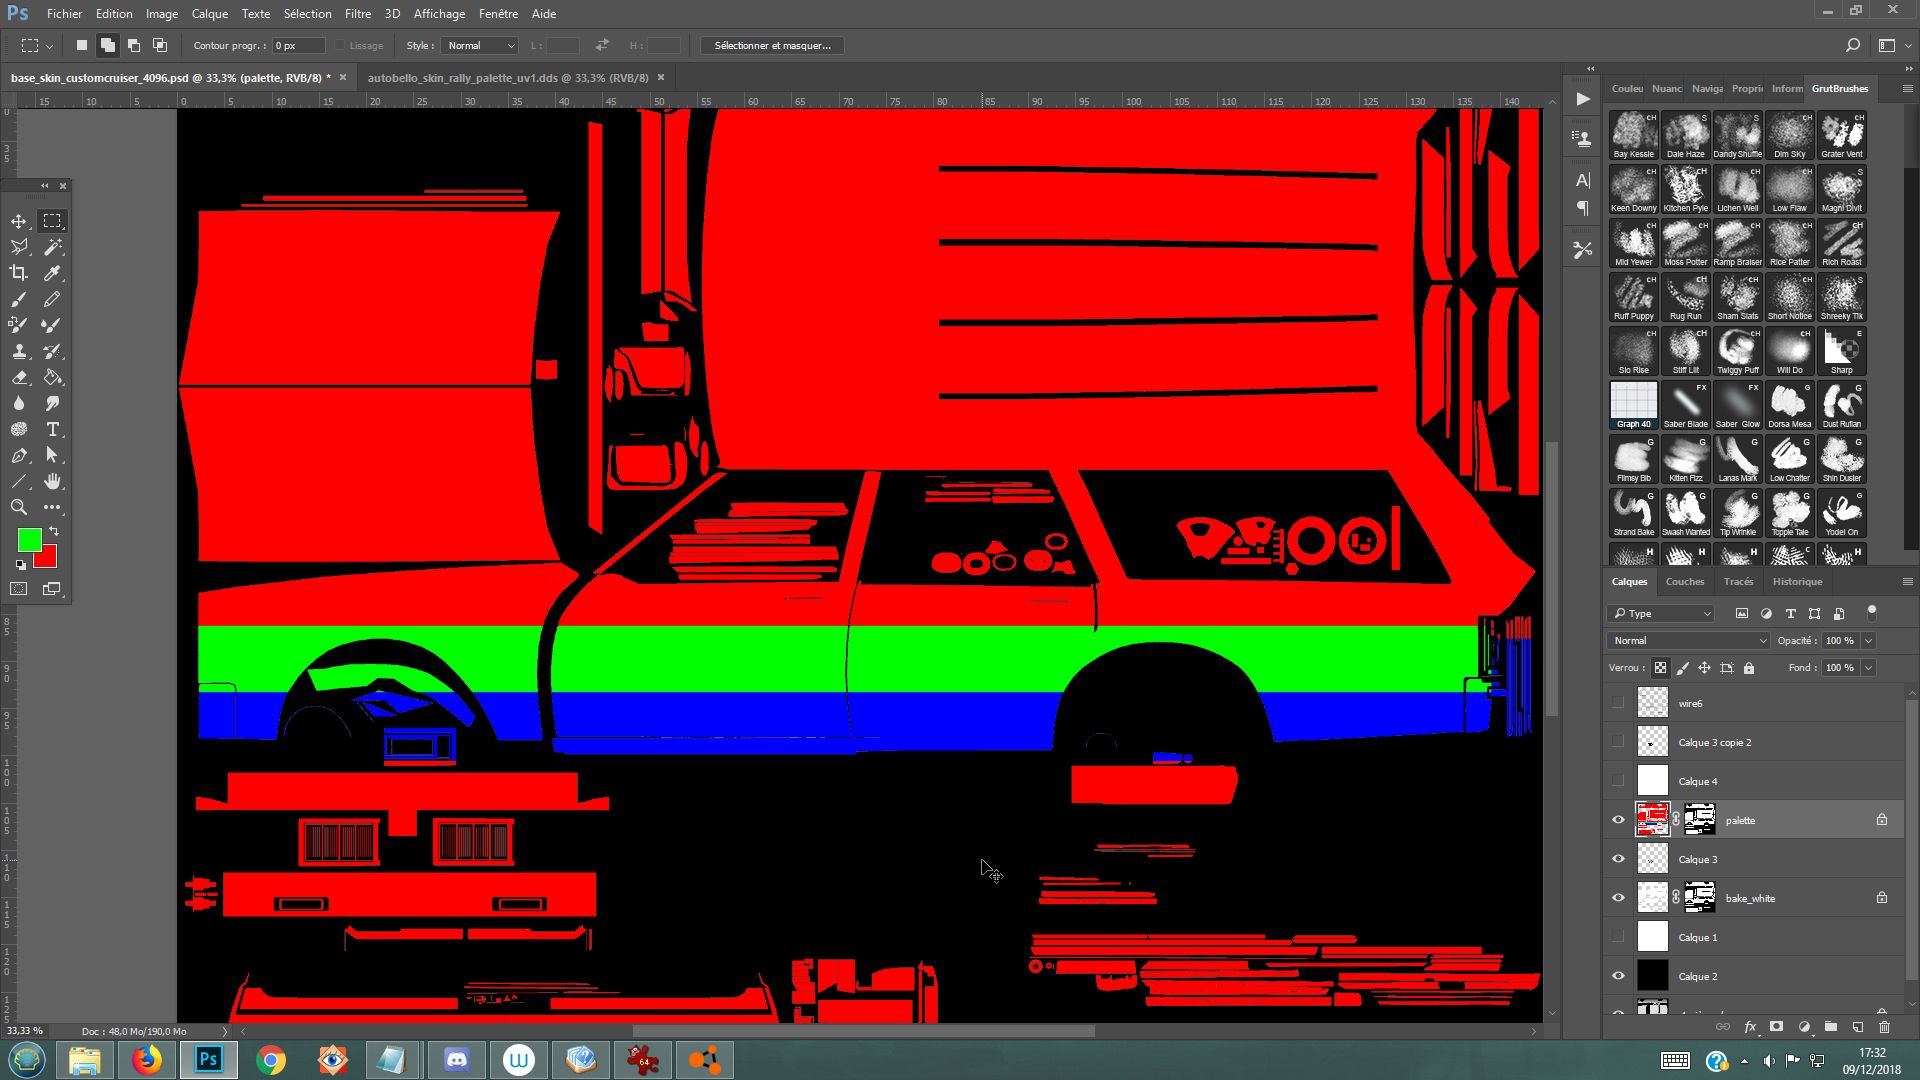The height and width of the screenshot is (1080, 1920).
Task: Open the Style dropdown set to Normal
Action: point(480,46)
